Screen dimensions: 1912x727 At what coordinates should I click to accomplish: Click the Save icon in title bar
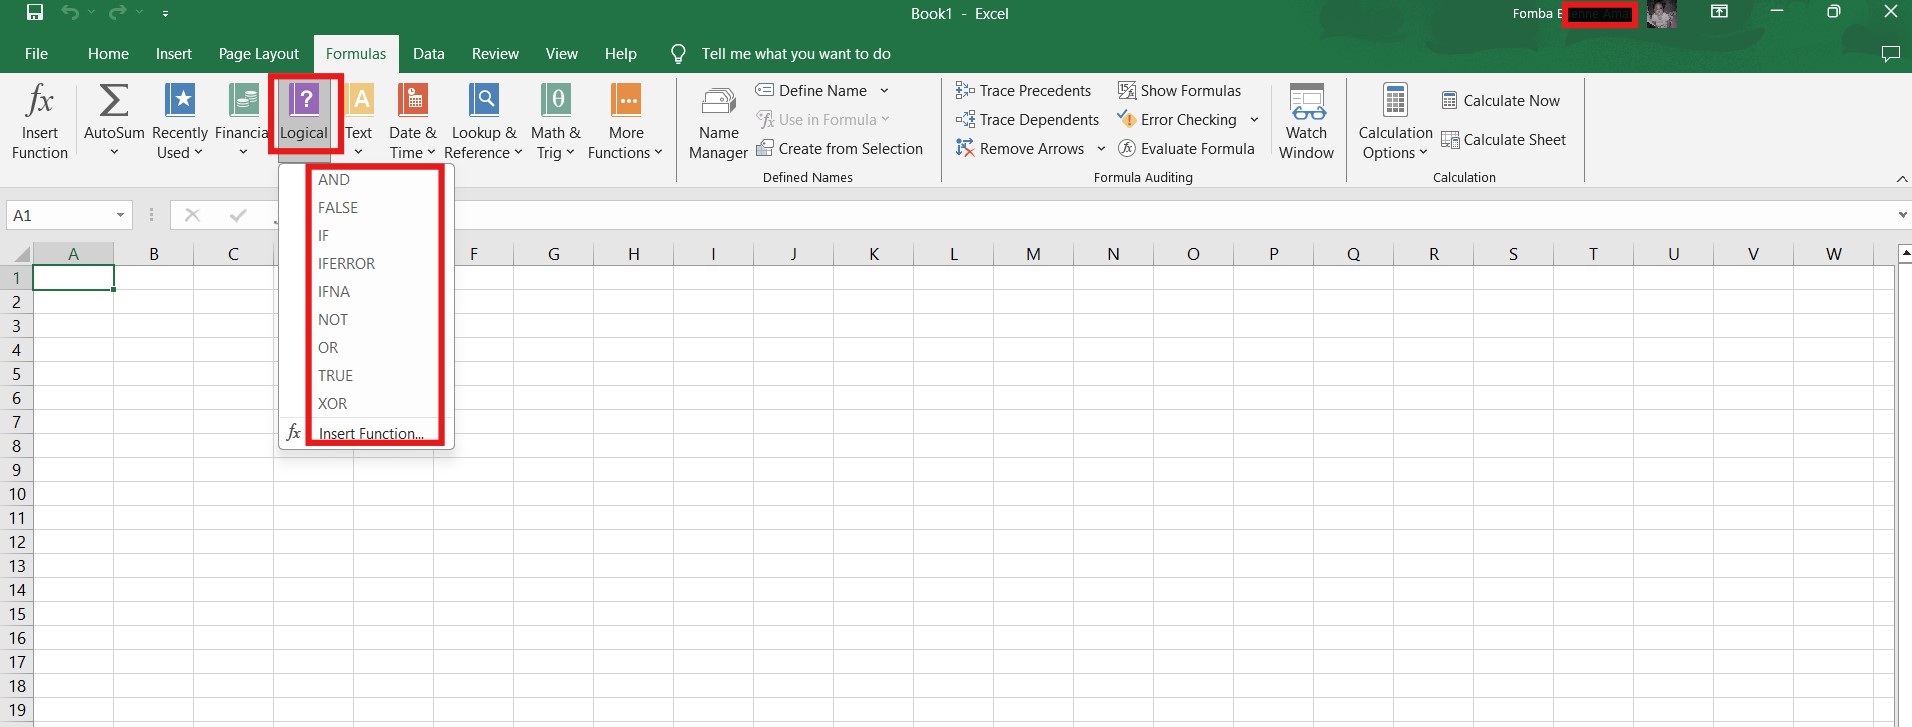(x=35, y=13)
